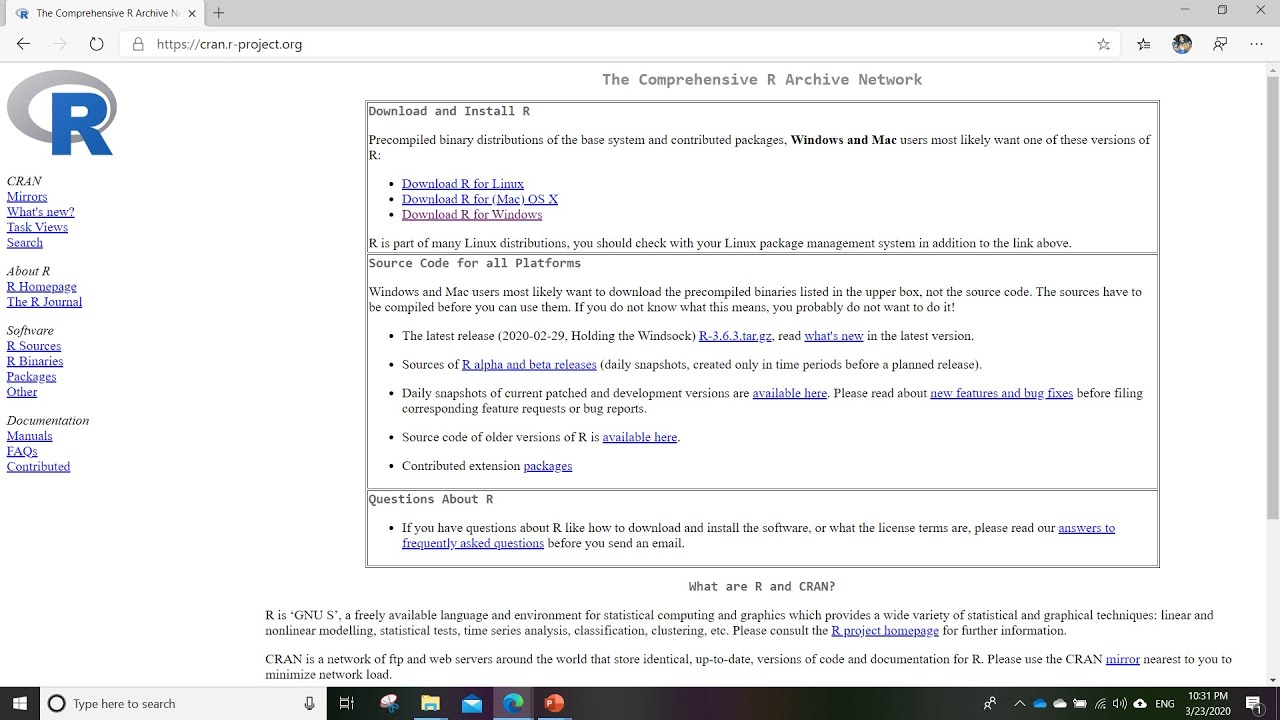Open the People icon in the taskbar
This screenshot has width=1280, height=720.
tap(990, 704)
